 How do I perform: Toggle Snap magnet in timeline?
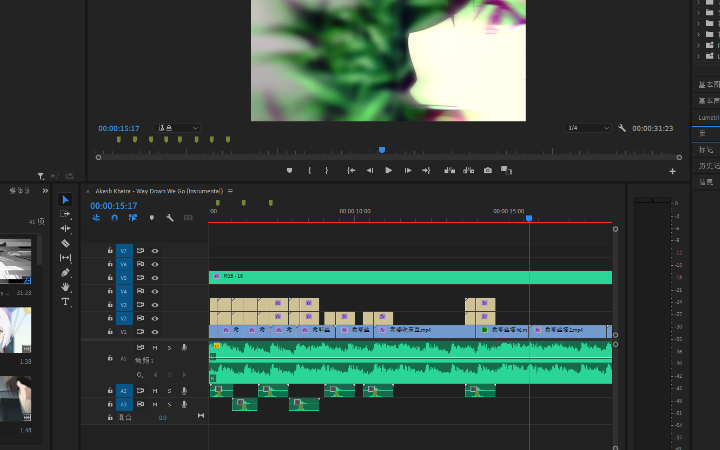pos(114,218)
